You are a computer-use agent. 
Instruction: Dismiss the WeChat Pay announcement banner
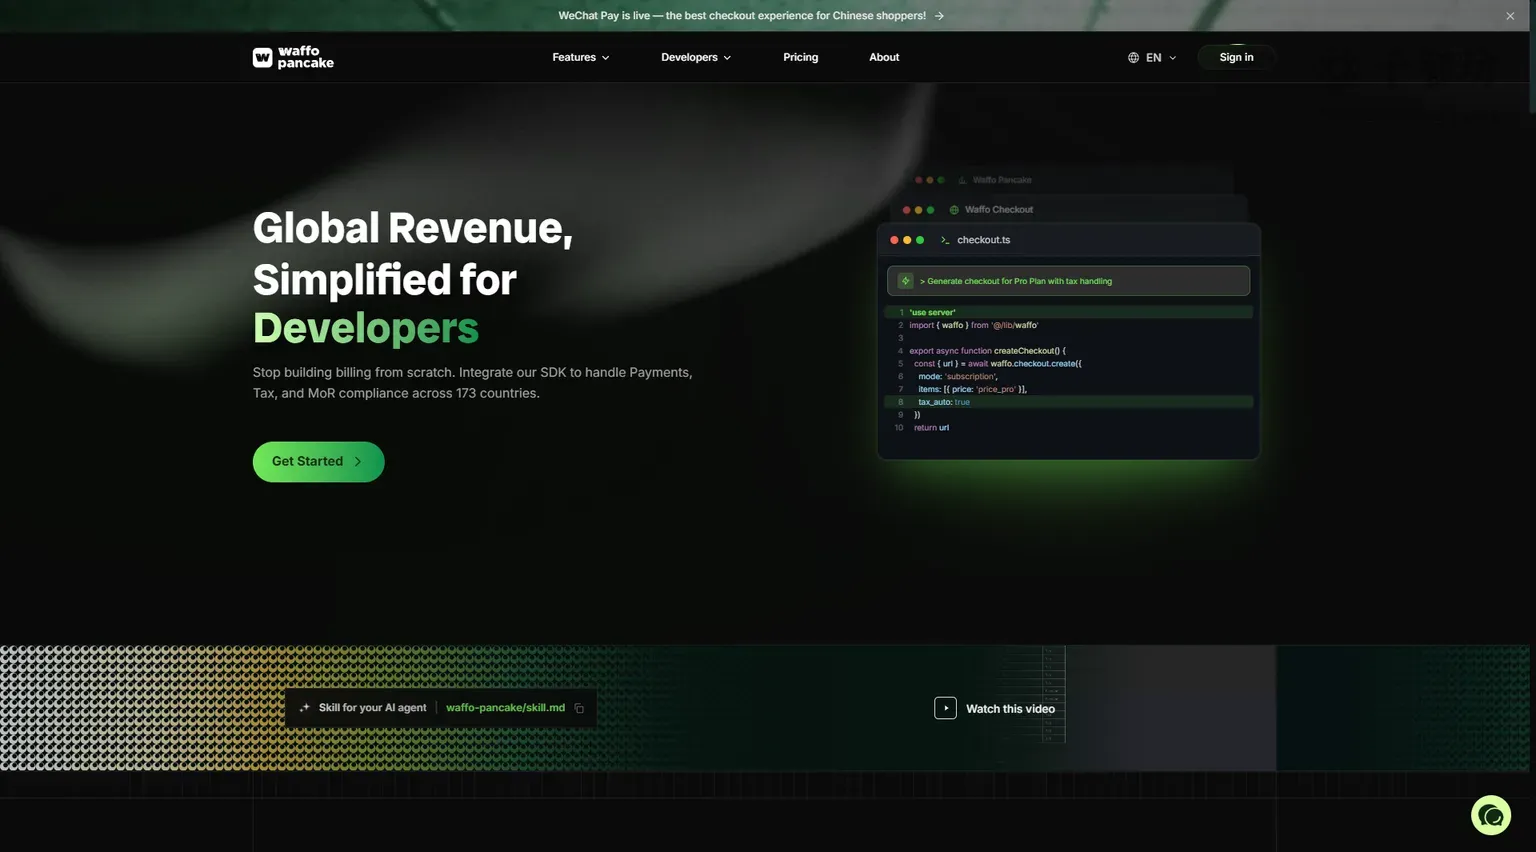pos(1510,16)
